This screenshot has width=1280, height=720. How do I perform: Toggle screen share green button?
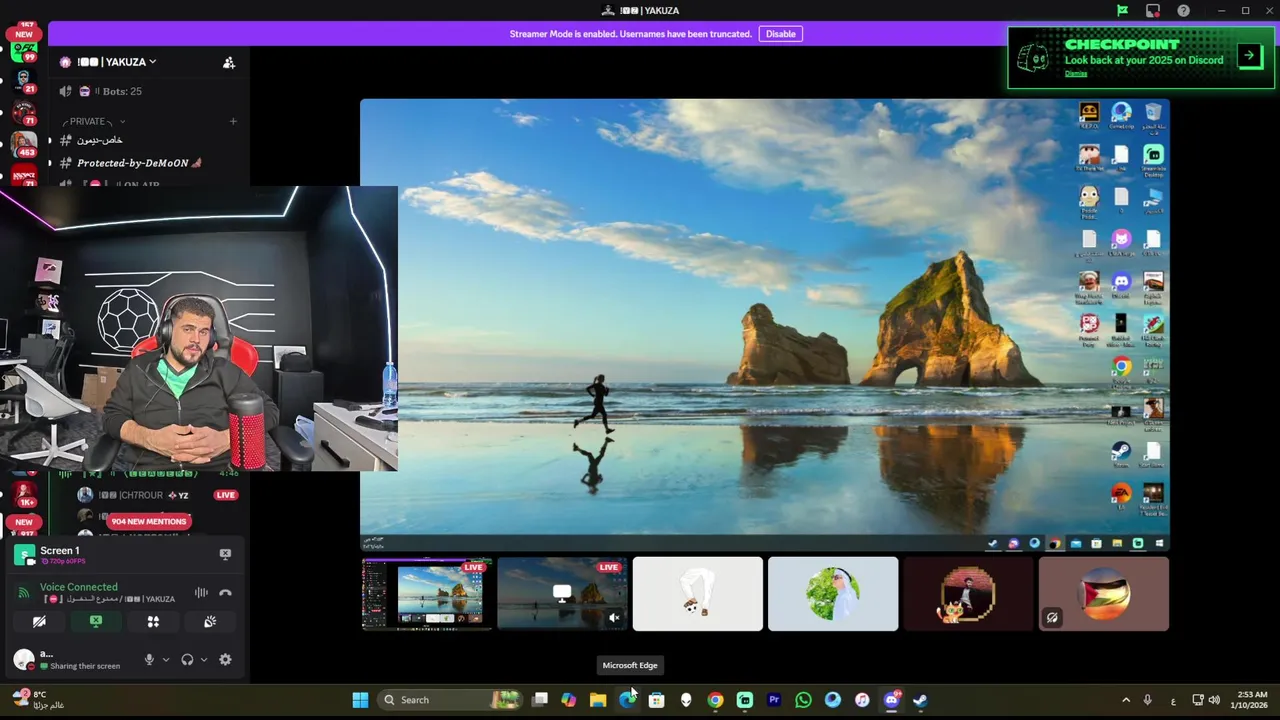tap(96, 621)
